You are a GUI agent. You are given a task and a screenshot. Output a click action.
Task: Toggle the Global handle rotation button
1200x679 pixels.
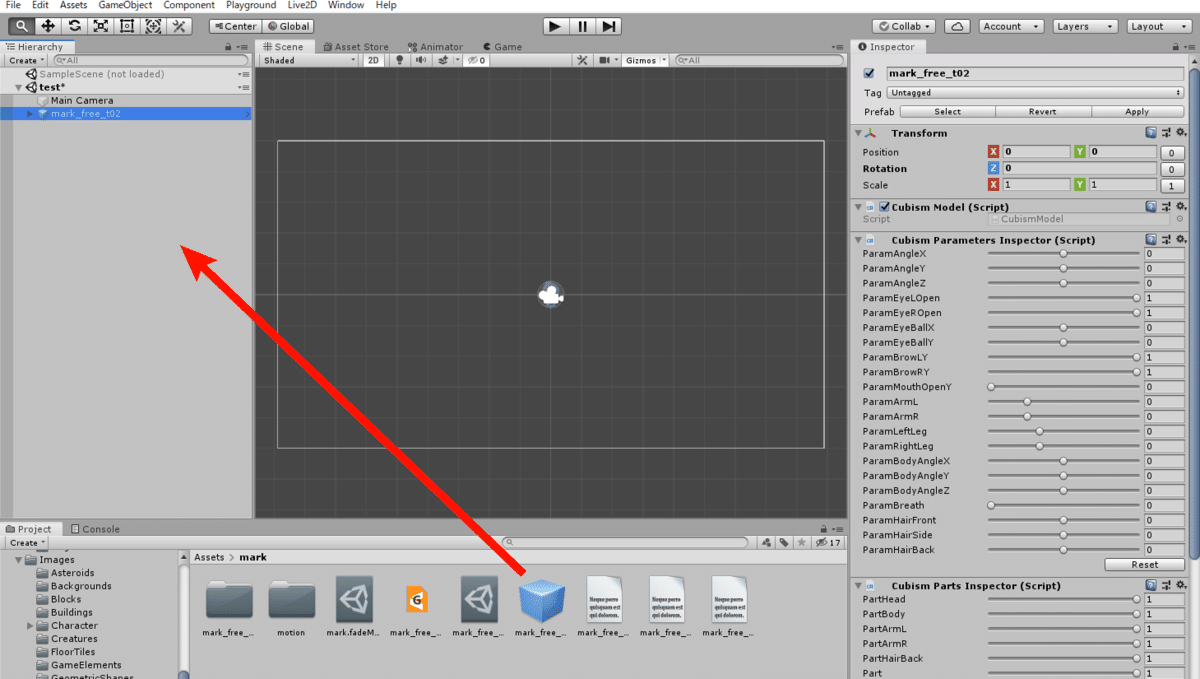tap(289, 26)
